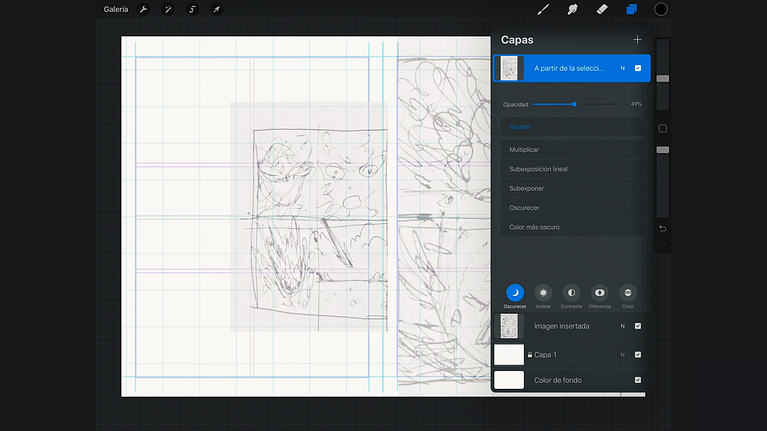Uncheck Color de fondo visibility

click(x=638, y=380)
